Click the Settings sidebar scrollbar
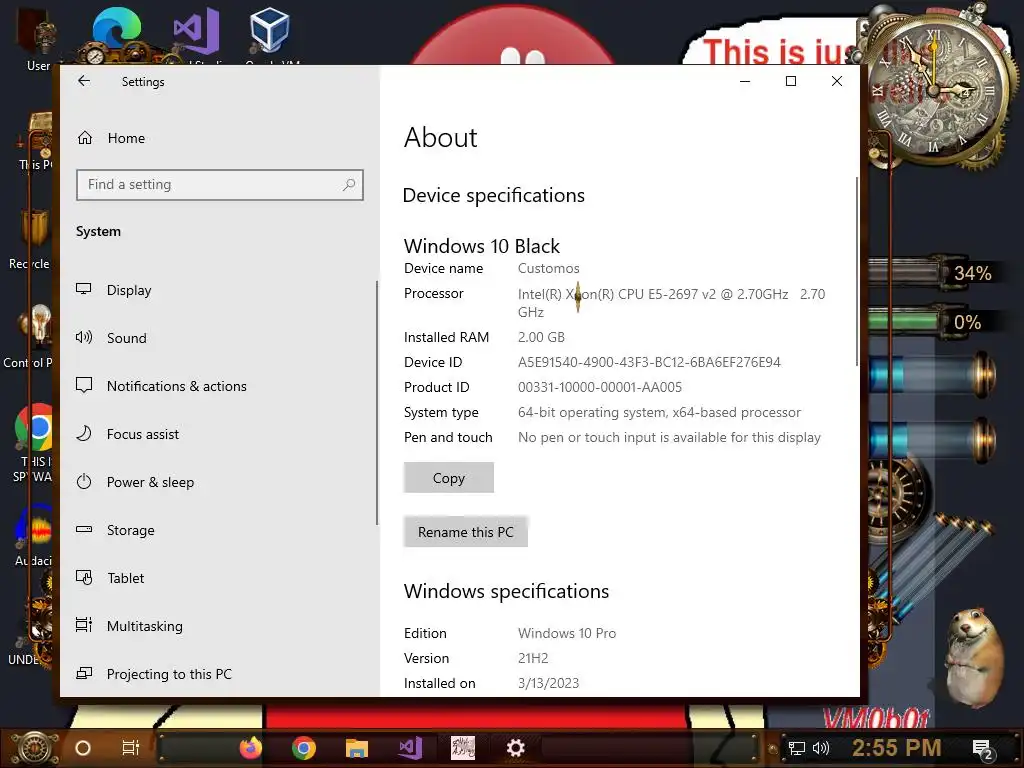The height and width of the screenshot is (768, 1024). 377,403
